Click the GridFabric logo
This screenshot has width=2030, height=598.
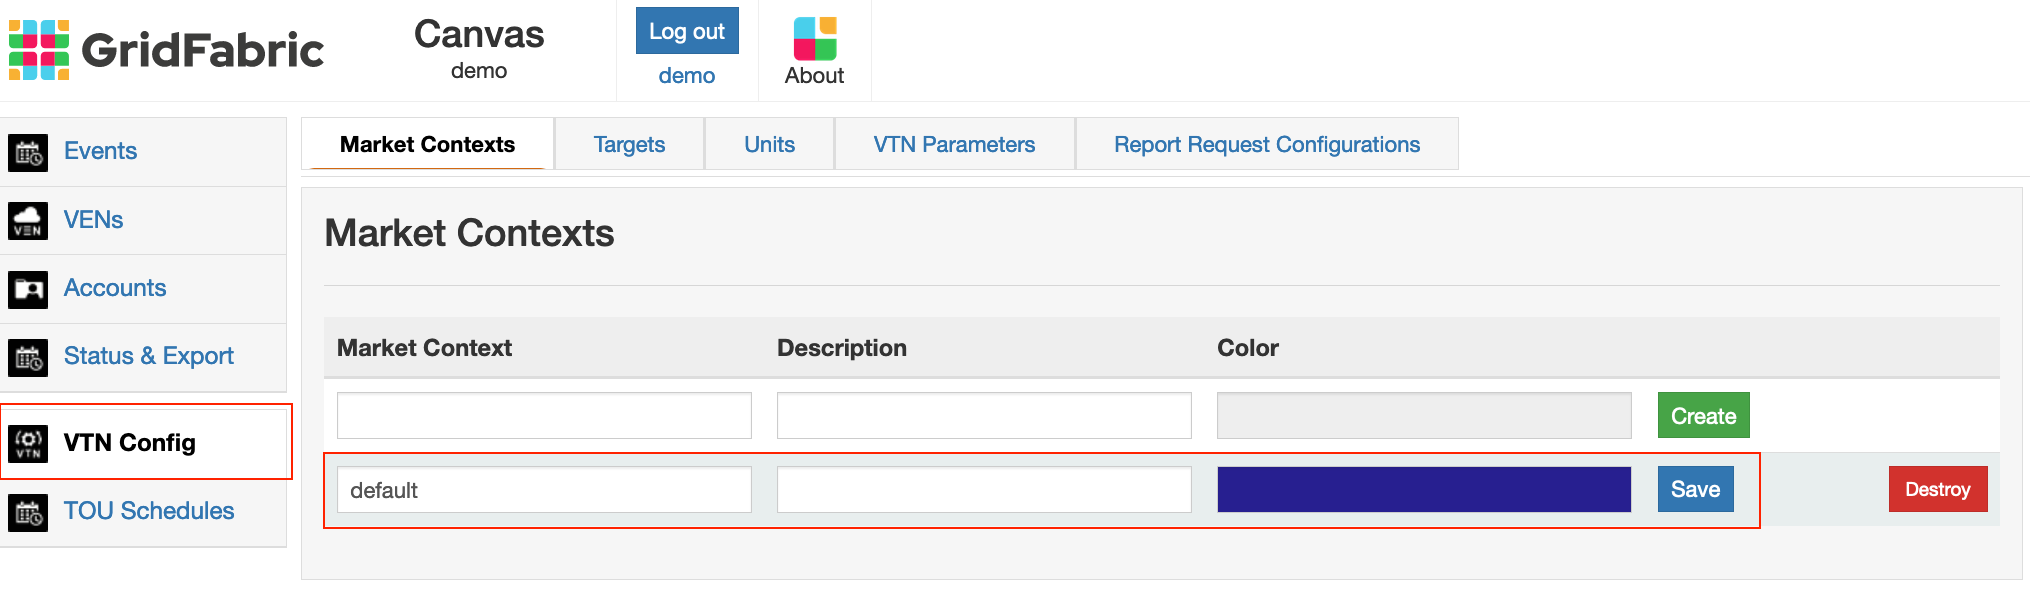[165, 48]
